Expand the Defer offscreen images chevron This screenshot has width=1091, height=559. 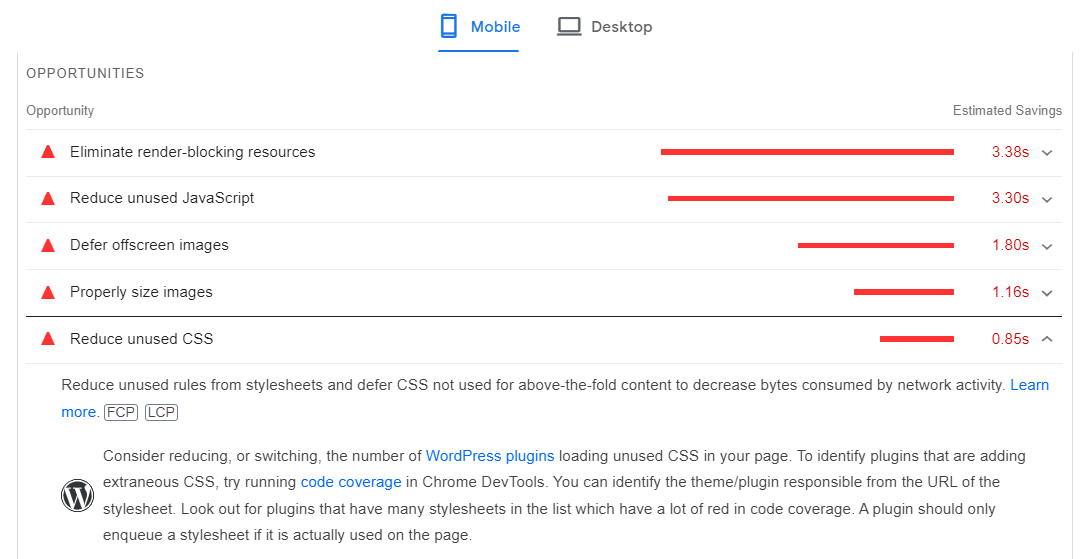1047,246
